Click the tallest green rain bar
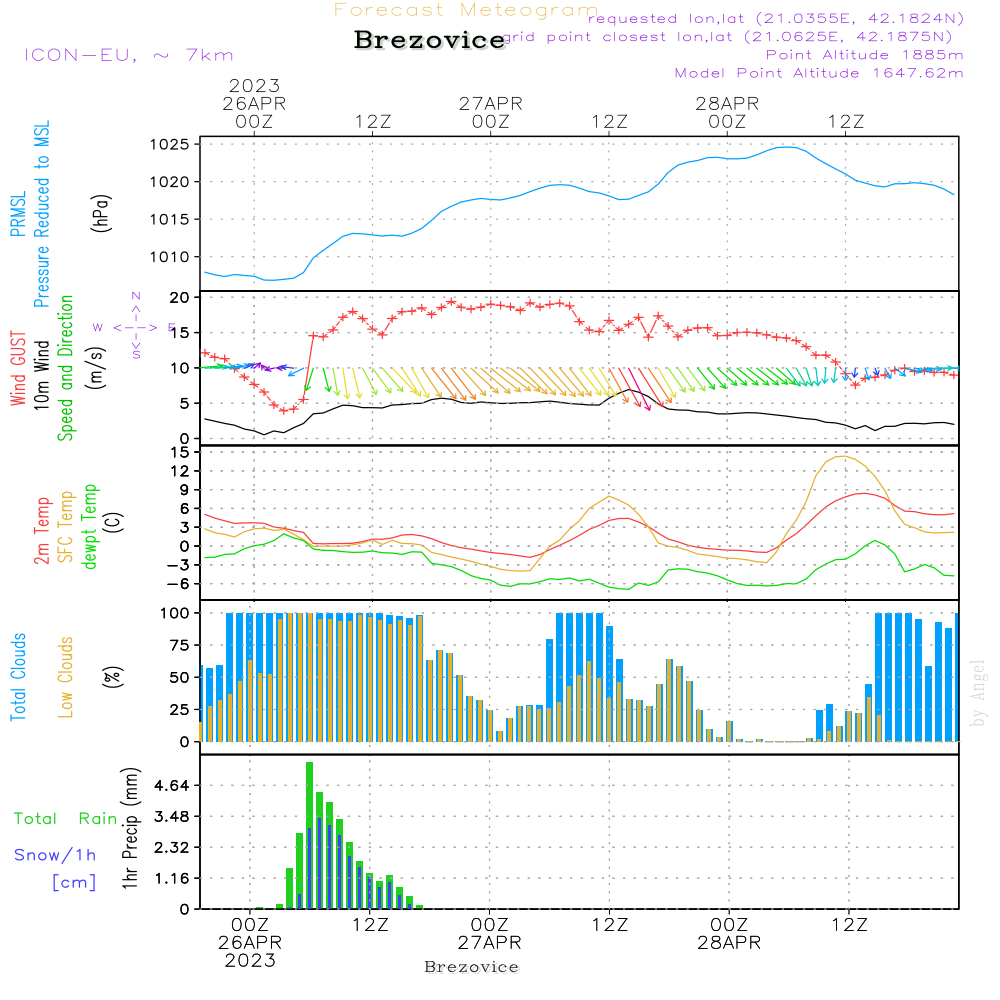The width and height of the screenshot is (1000, 1000). 309,835
